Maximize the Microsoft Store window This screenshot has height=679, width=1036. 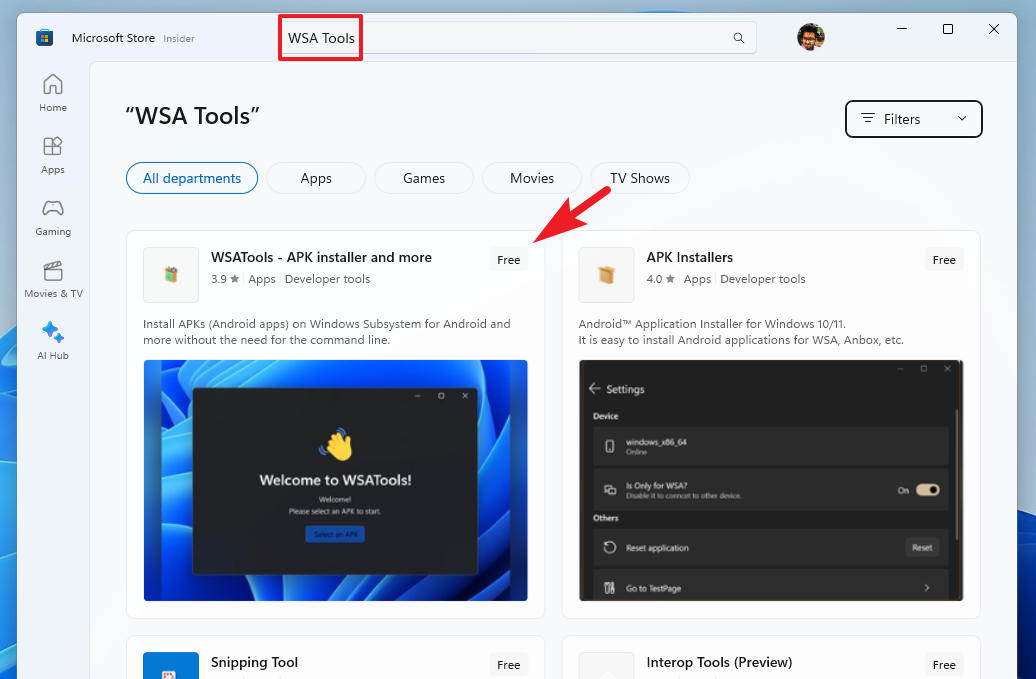coord(947,29)
